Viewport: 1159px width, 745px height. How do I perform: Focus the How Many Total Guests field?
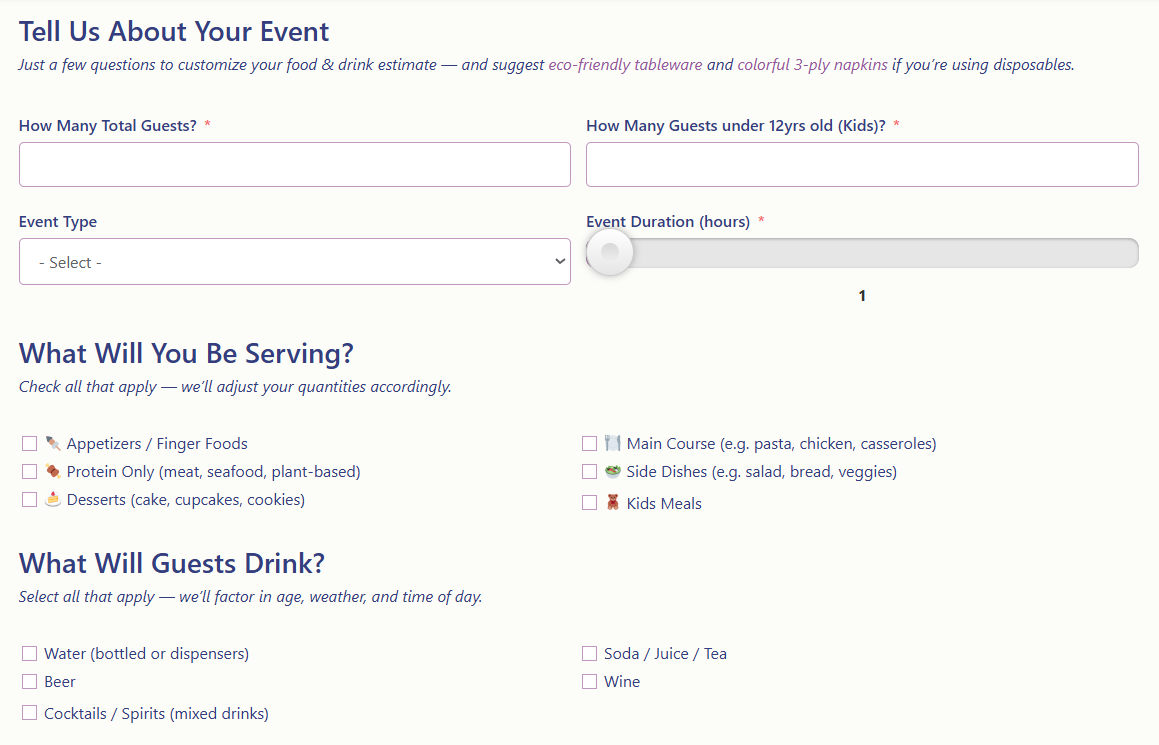click(x=295, y=164)
